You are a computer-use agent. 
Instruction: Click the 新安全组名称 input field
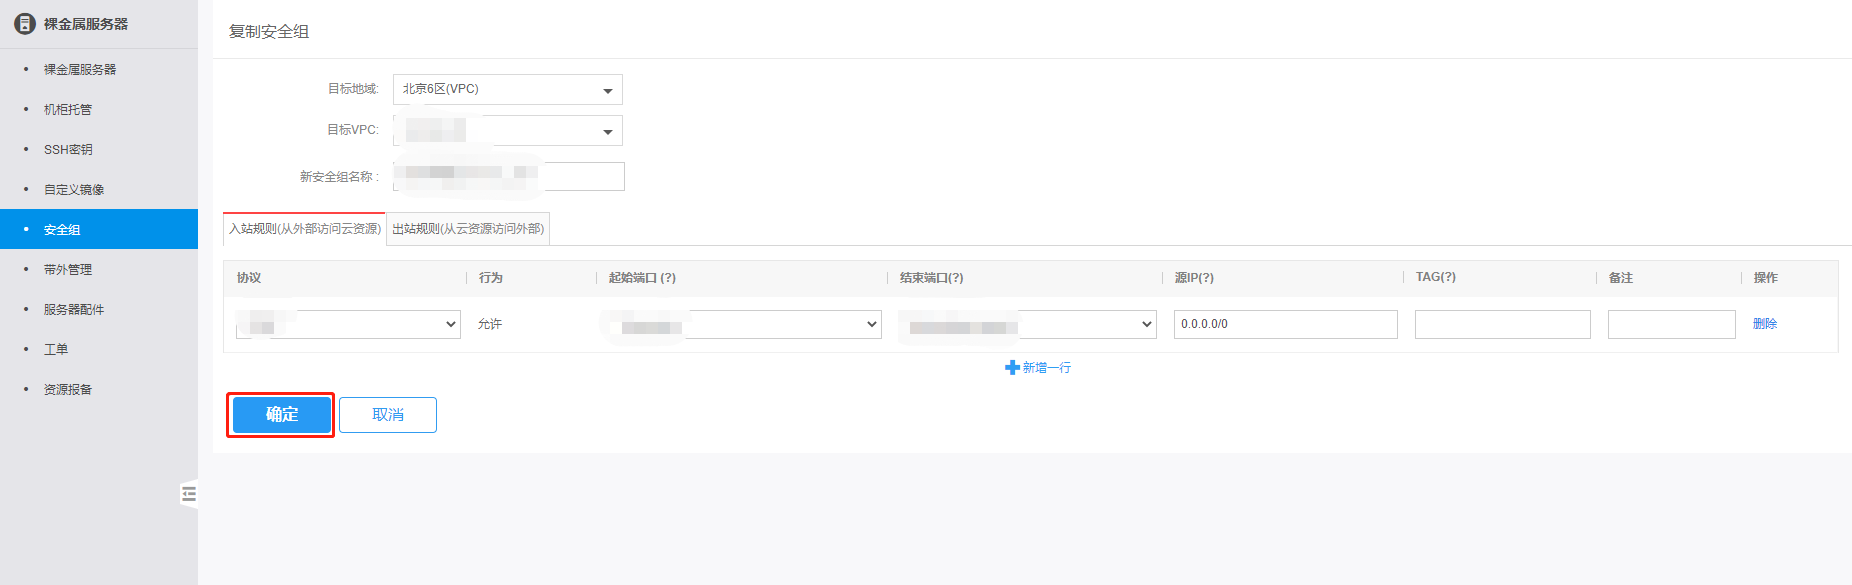pos(509,176)
